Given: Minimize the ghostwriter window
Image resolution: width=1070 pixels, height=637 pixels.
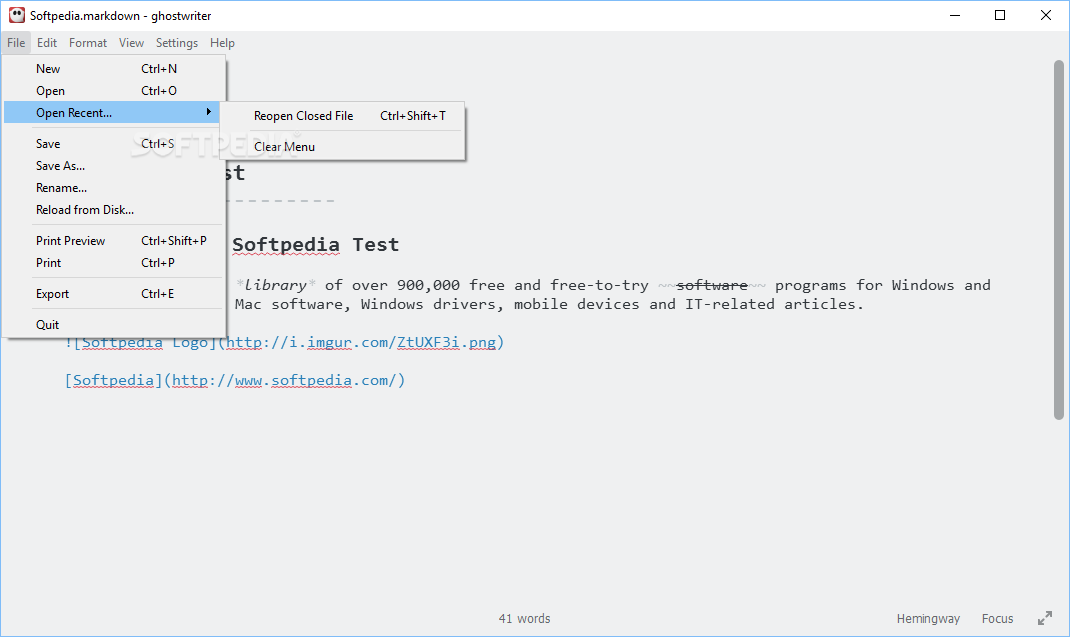Looking at the screenshot, I should 955,15.
